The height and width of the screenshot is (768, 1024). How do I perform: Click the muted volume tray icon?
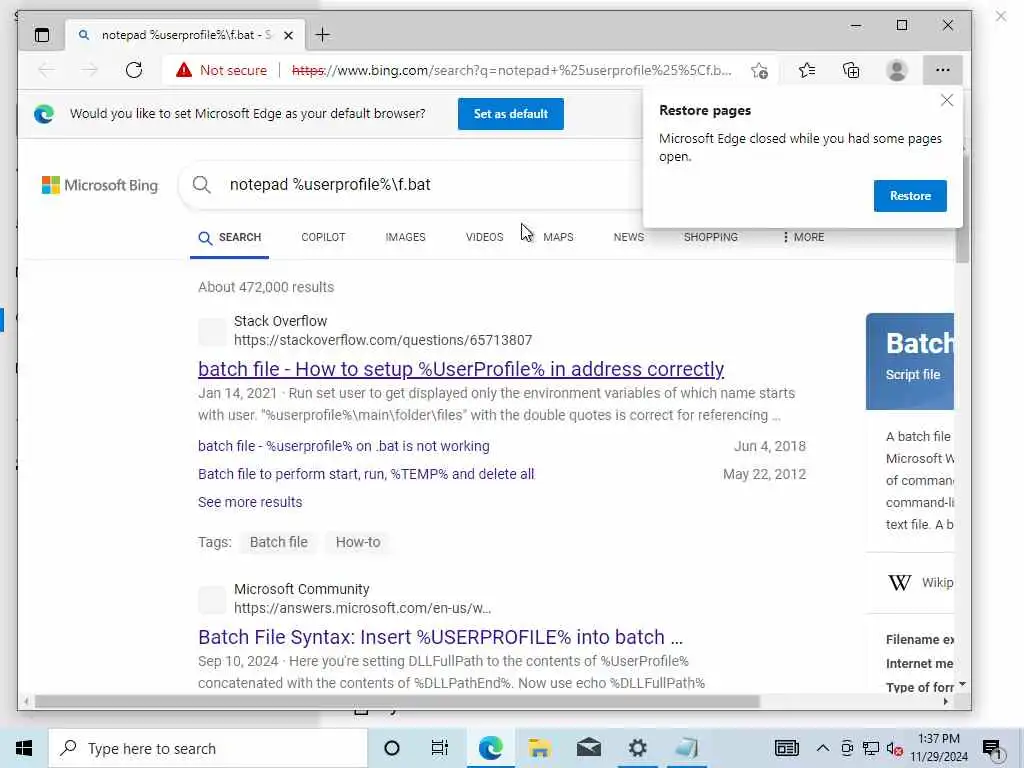pyautogui.click(x=895, y=748)
